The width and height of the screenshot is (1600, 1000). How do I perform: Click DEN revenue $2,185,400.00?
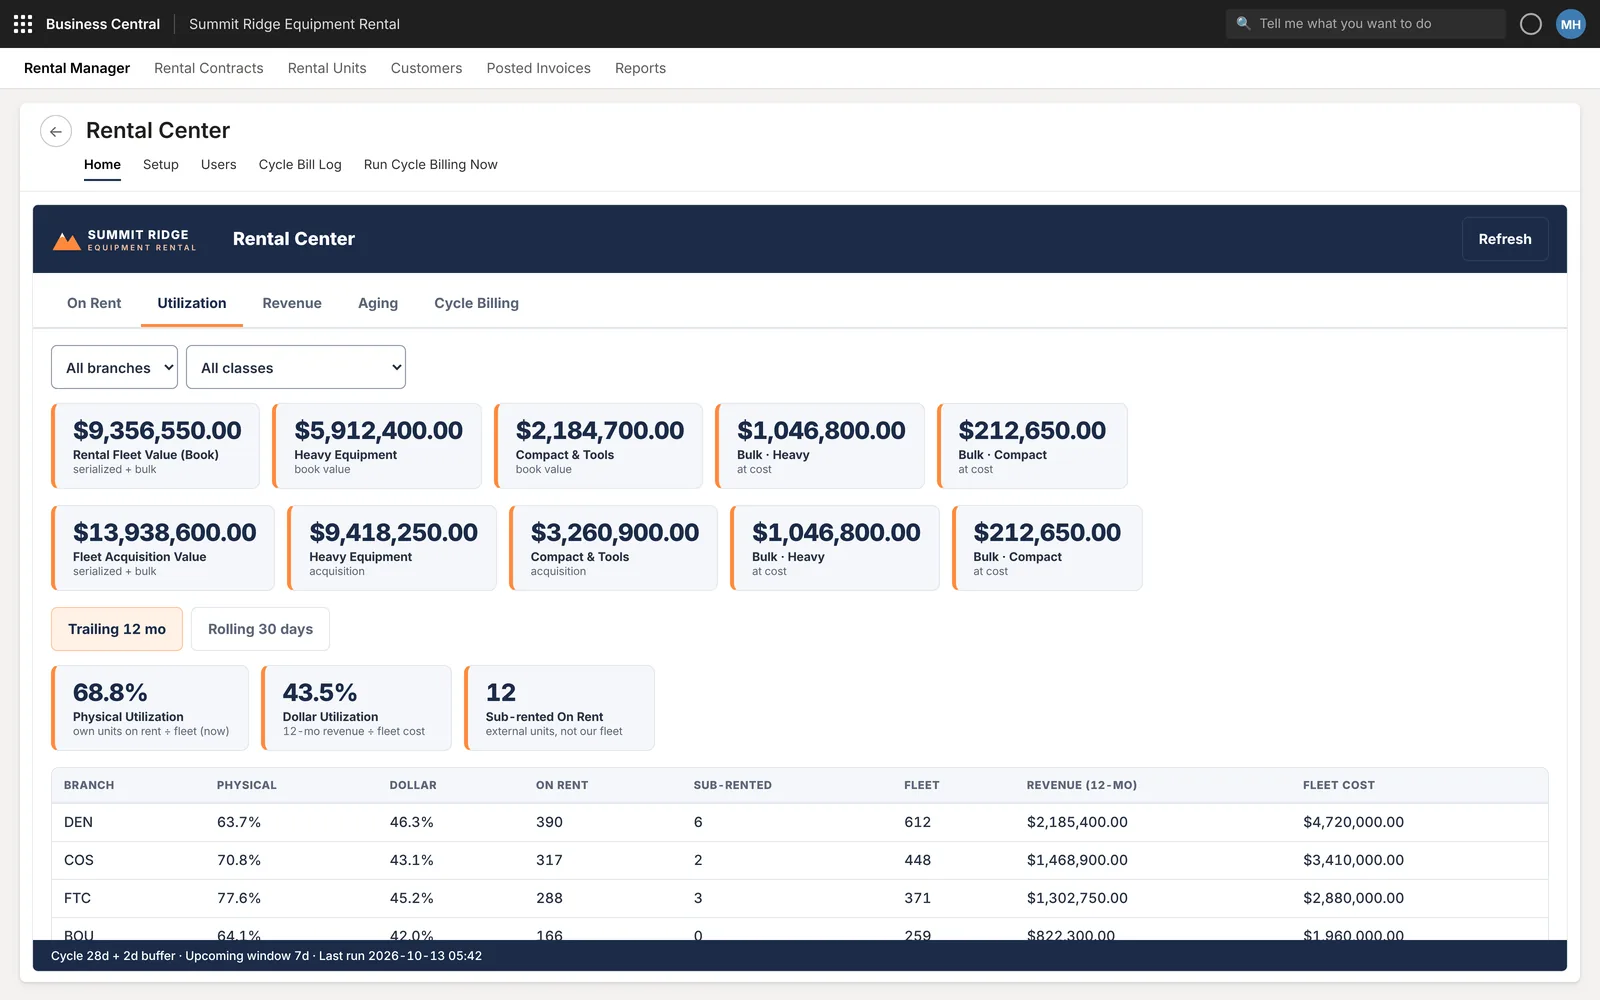pyautogui.click(x=1077, y=822)
